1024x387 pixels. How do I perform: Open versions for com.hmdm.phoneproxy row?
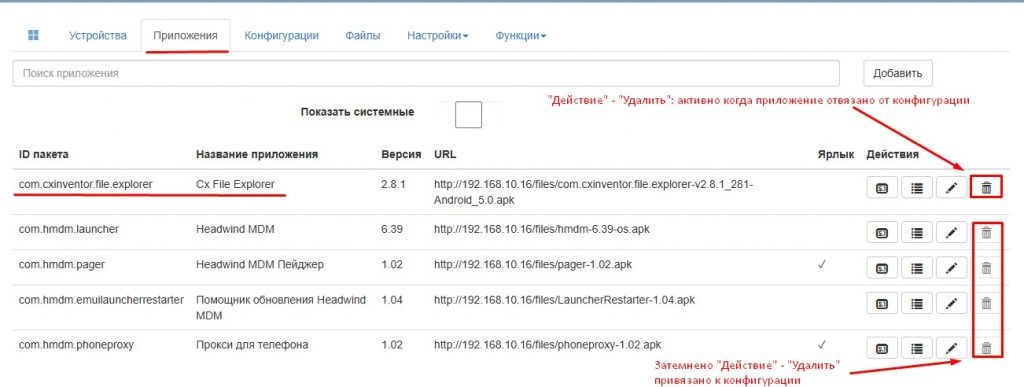point(882,348)
